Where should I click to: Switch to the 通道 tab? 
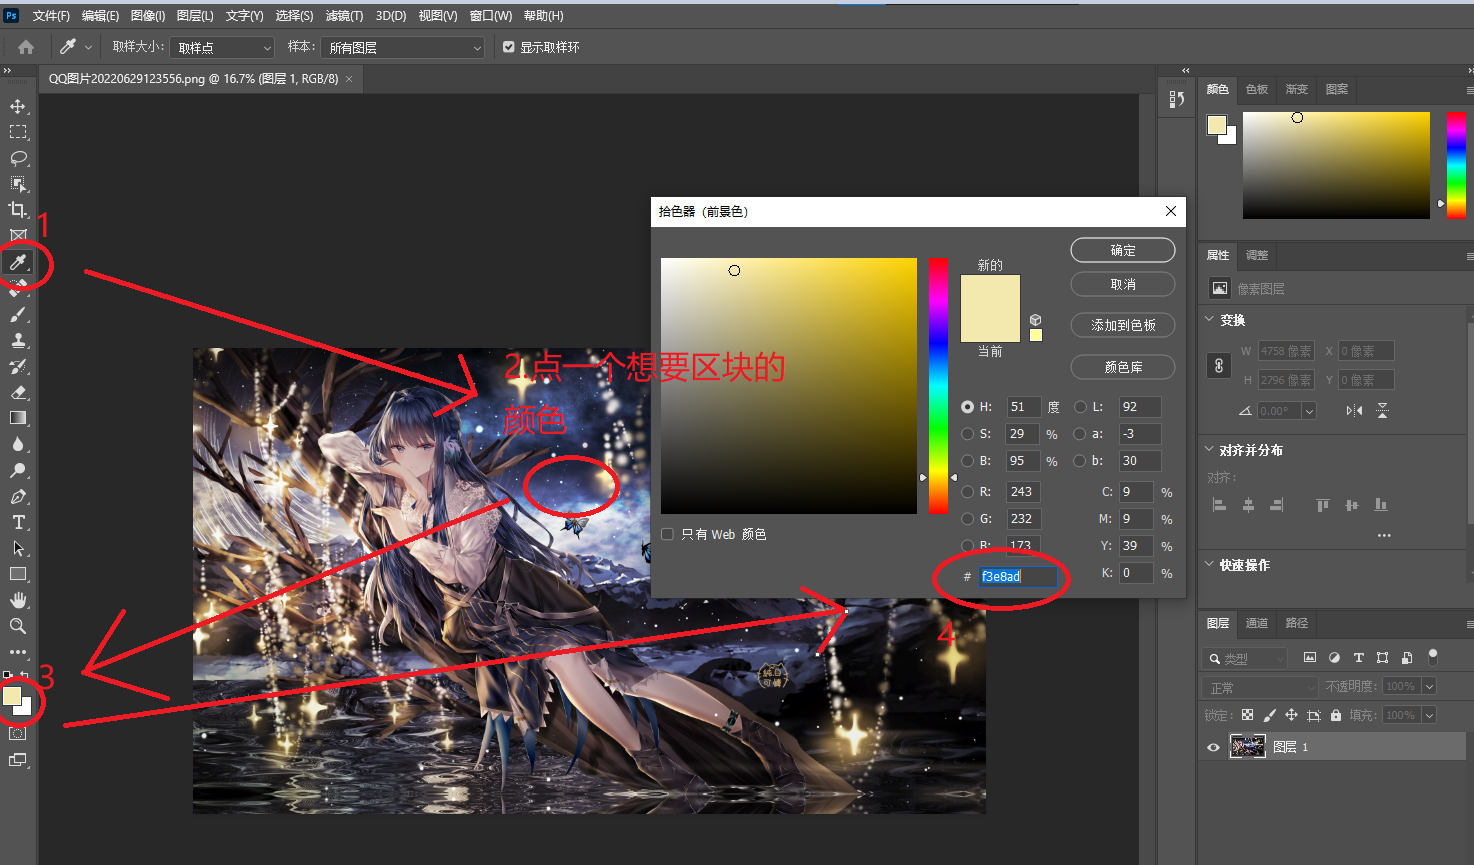[x=1257, y=623]
